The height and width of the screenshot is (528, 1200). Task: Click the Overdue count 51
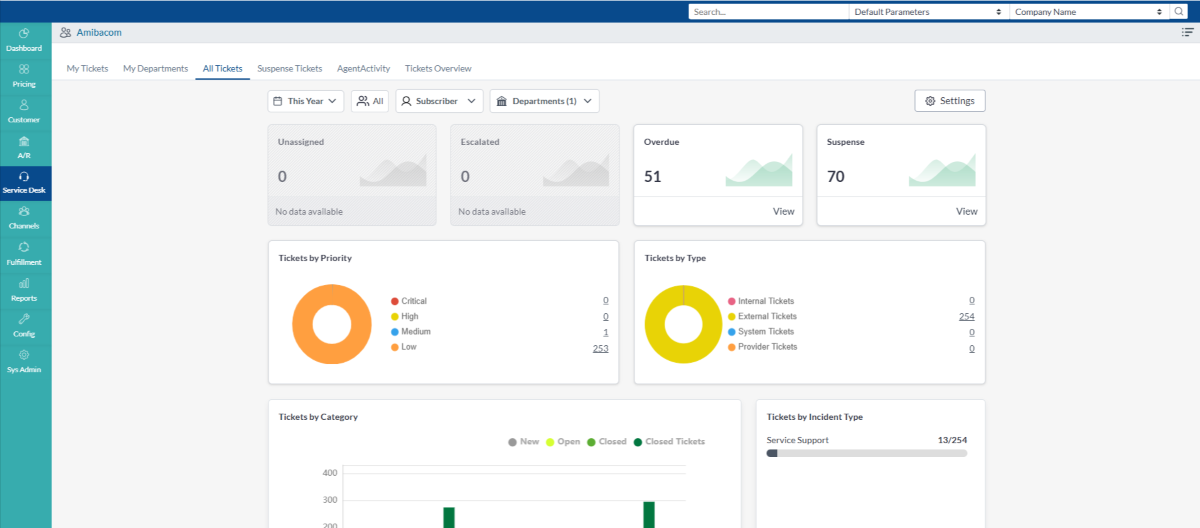coord(653,177)
